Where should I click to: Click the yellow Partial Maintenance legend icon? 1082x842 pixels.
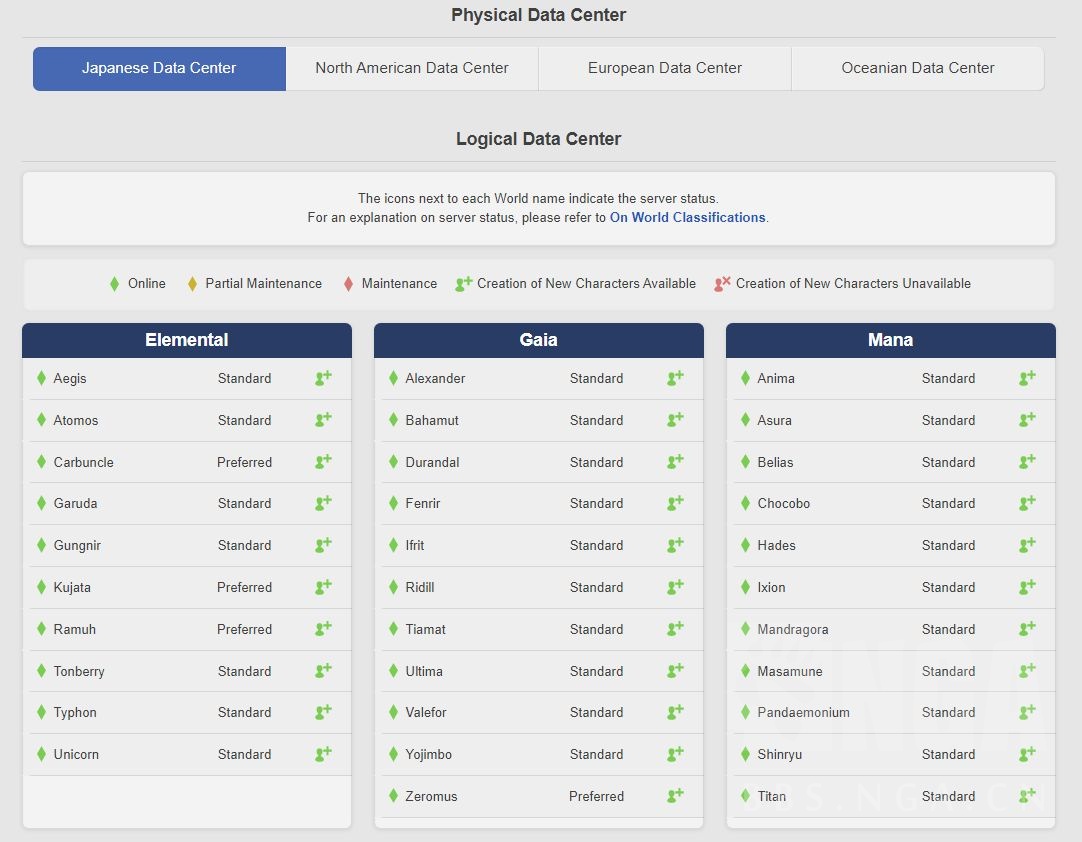click(192, 284)
